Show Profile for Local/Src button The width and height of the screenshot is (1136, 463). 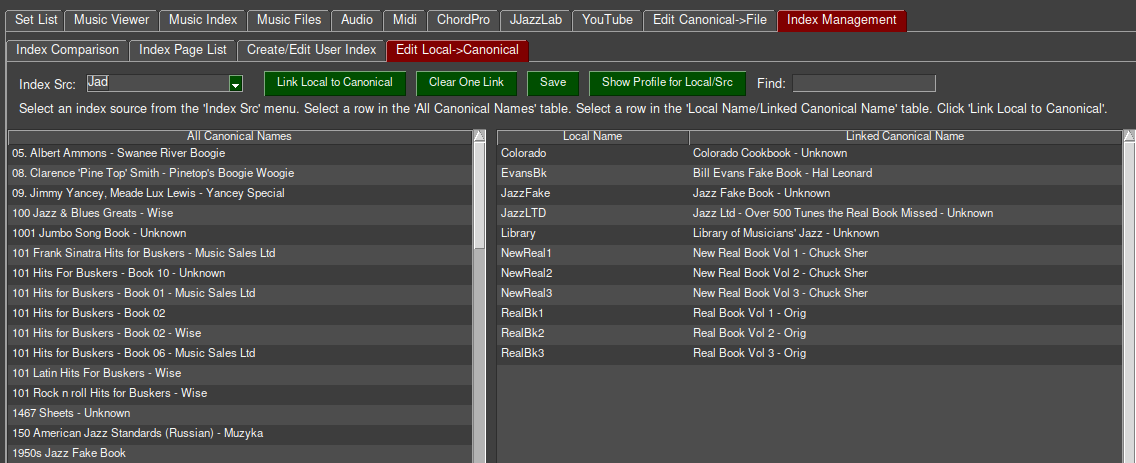coord(667,83)
